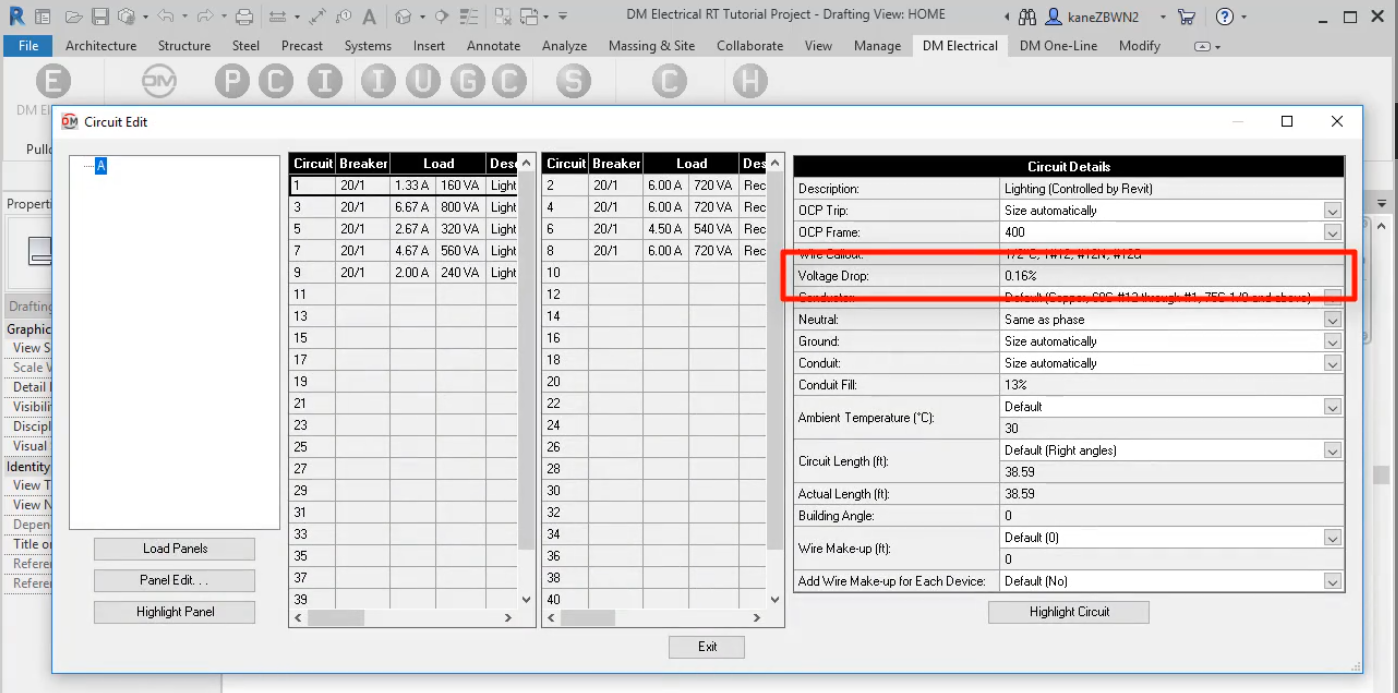The height and width of the screenshot is (693, 1398).
Task: Click the Save floppy disk icon
Action: point(100,17)
